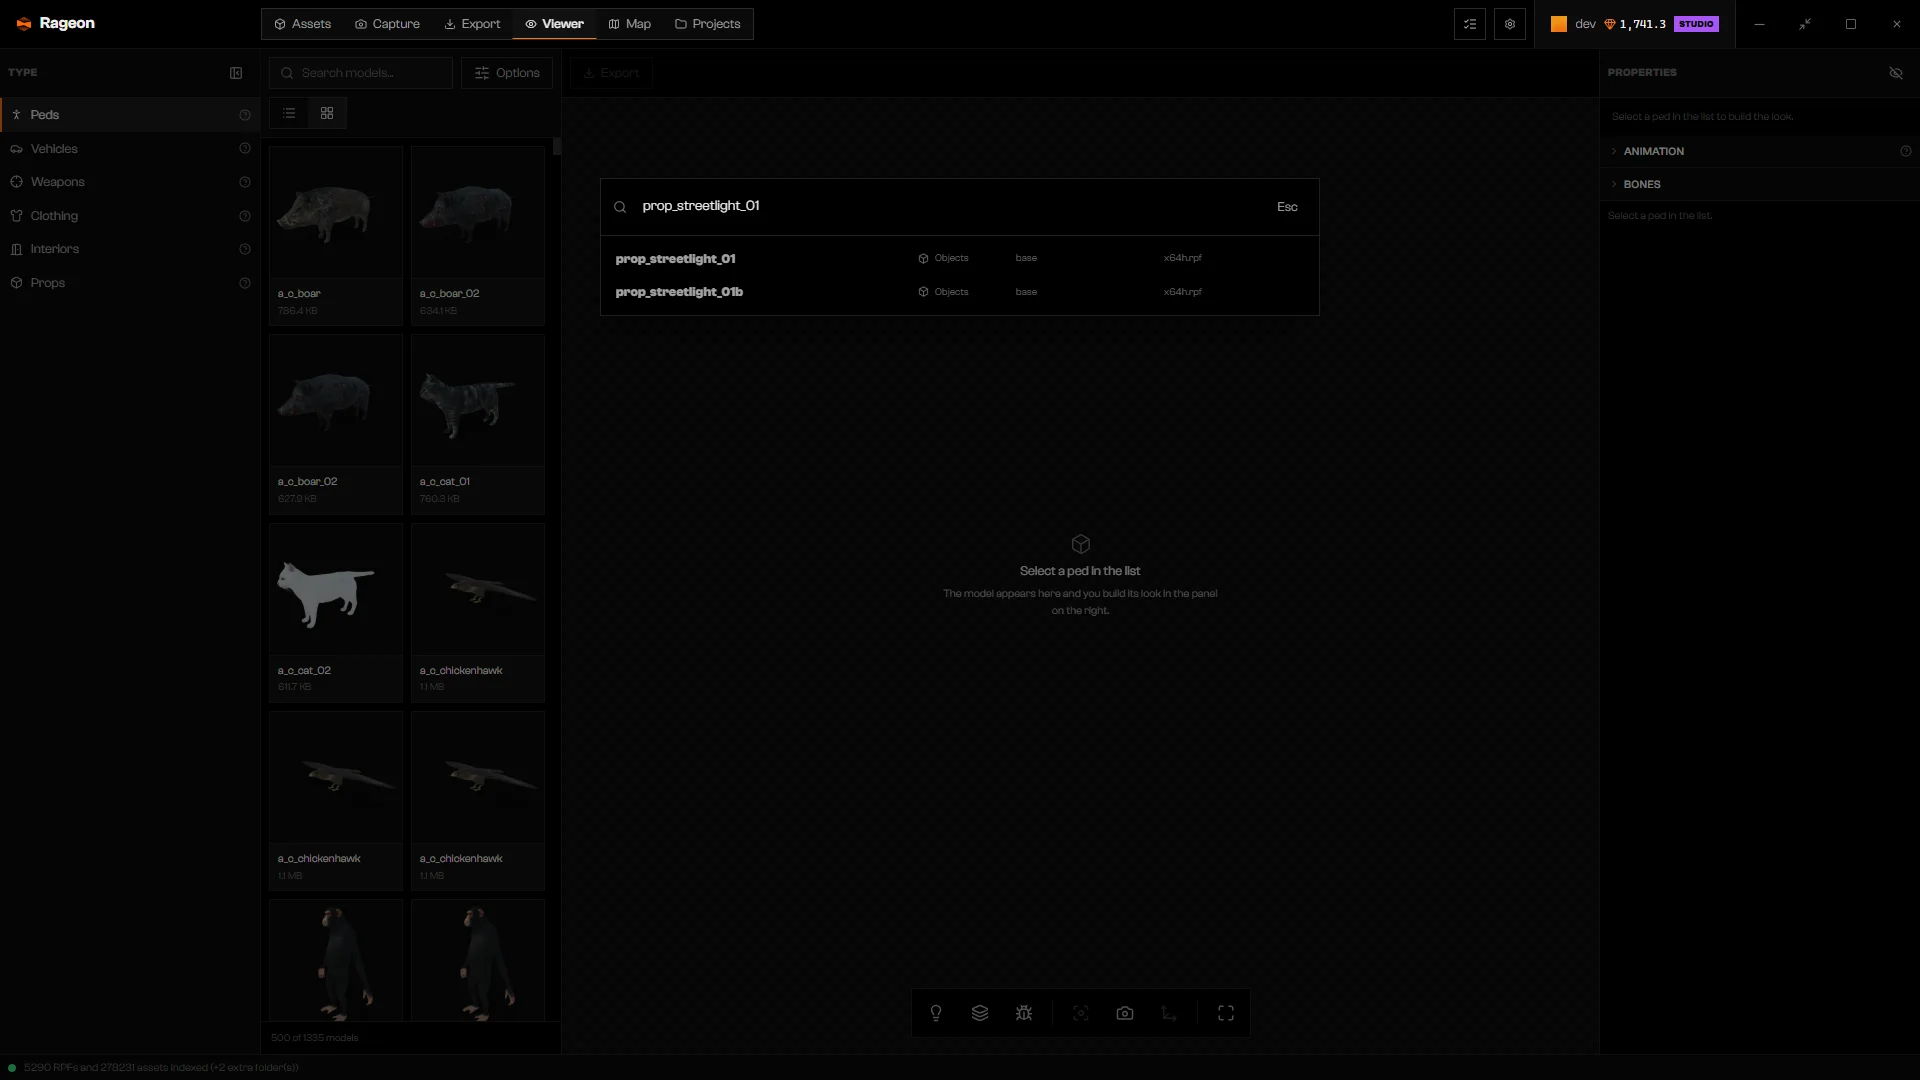Open the Export tab in top navigation
The width and height of the screenshot is (1920, 1080).
tap(472, 24)
